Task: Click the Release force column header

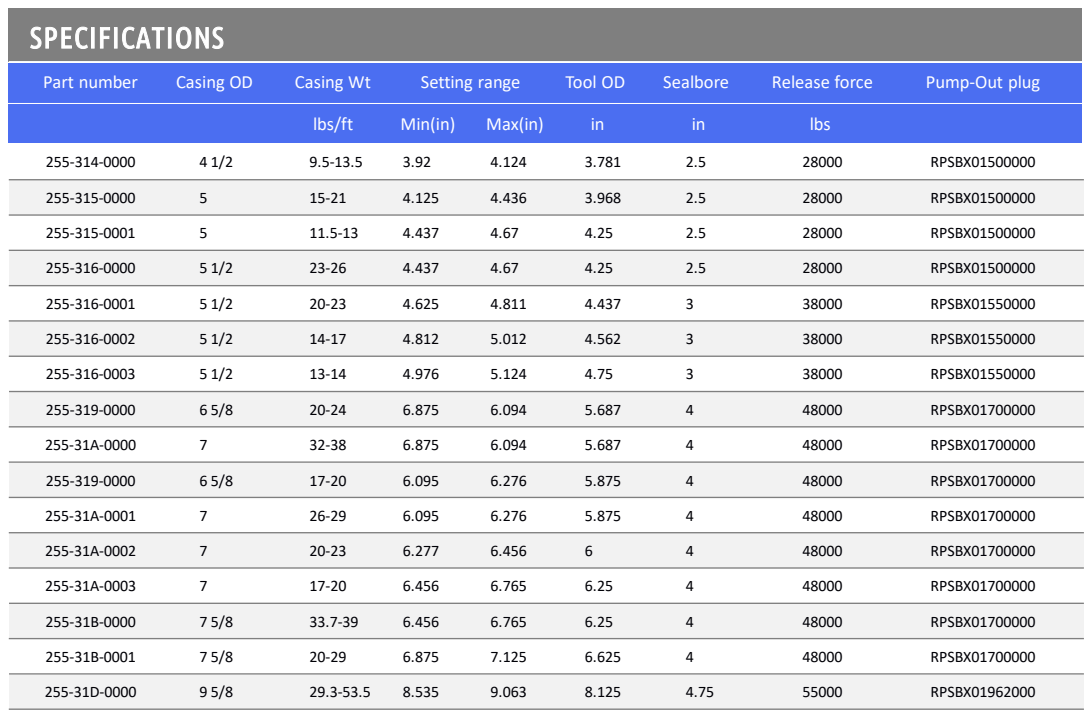Action: click(822, 82)
